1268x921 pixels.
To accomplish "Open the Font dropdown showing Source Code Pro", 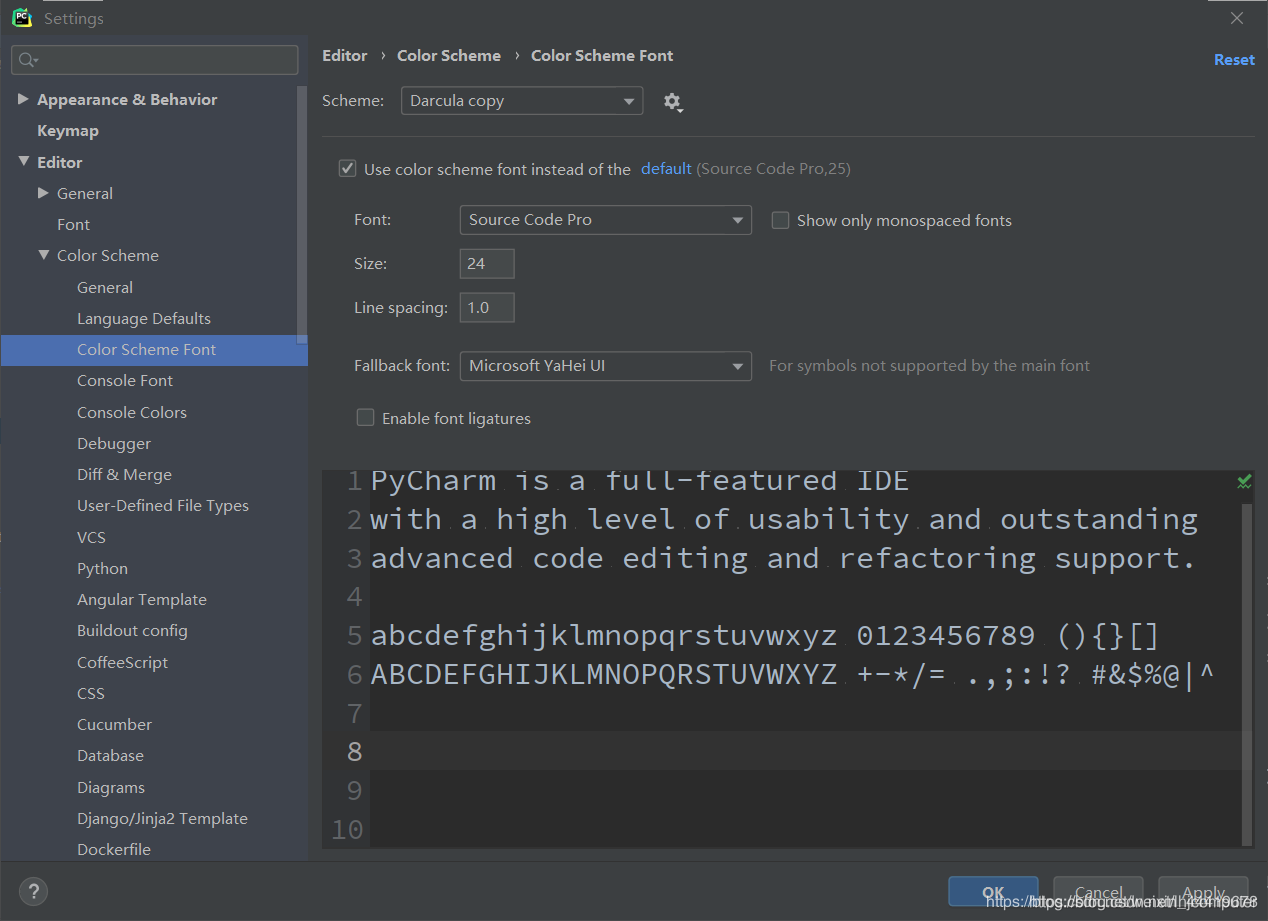I will 605,220.
